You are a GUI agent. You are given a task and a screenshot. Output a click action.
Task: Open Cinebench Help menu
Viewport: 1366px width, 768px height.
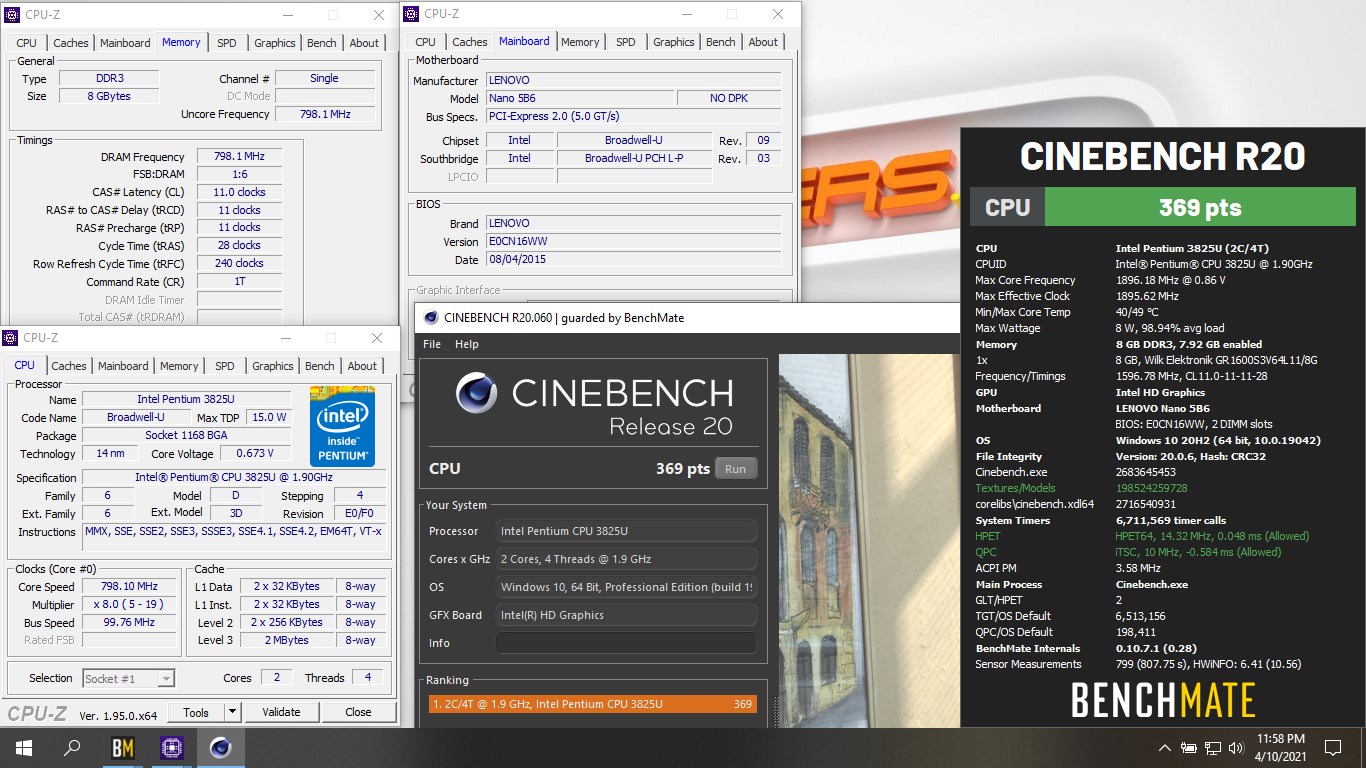click(x=467, y=344)
